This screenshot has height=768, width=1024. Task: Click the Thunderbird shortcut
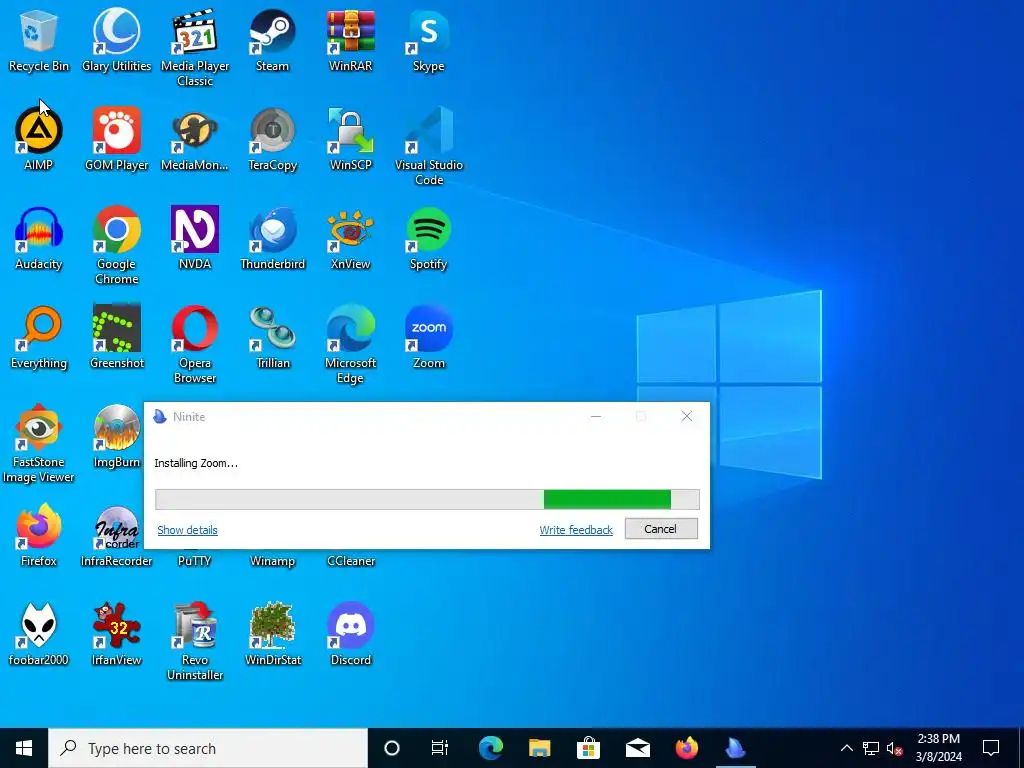(x=272, y=238)
